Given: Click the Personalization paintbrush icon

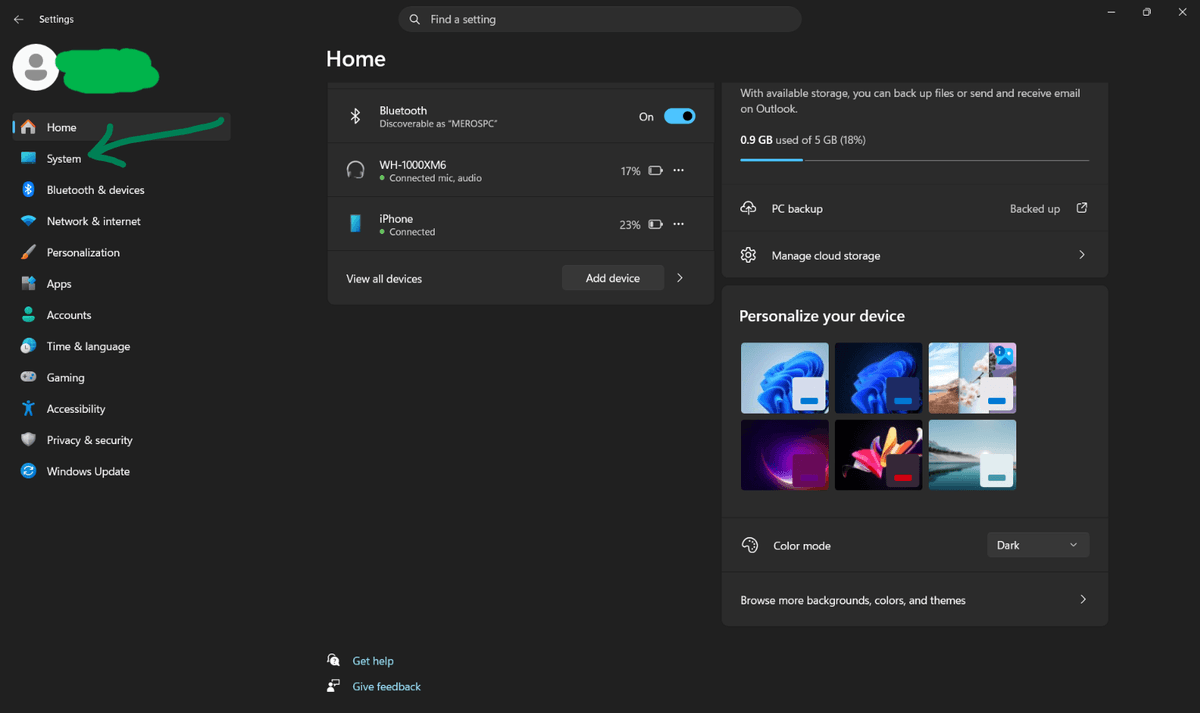Looking at the screenshot, I should pos(28,252).
